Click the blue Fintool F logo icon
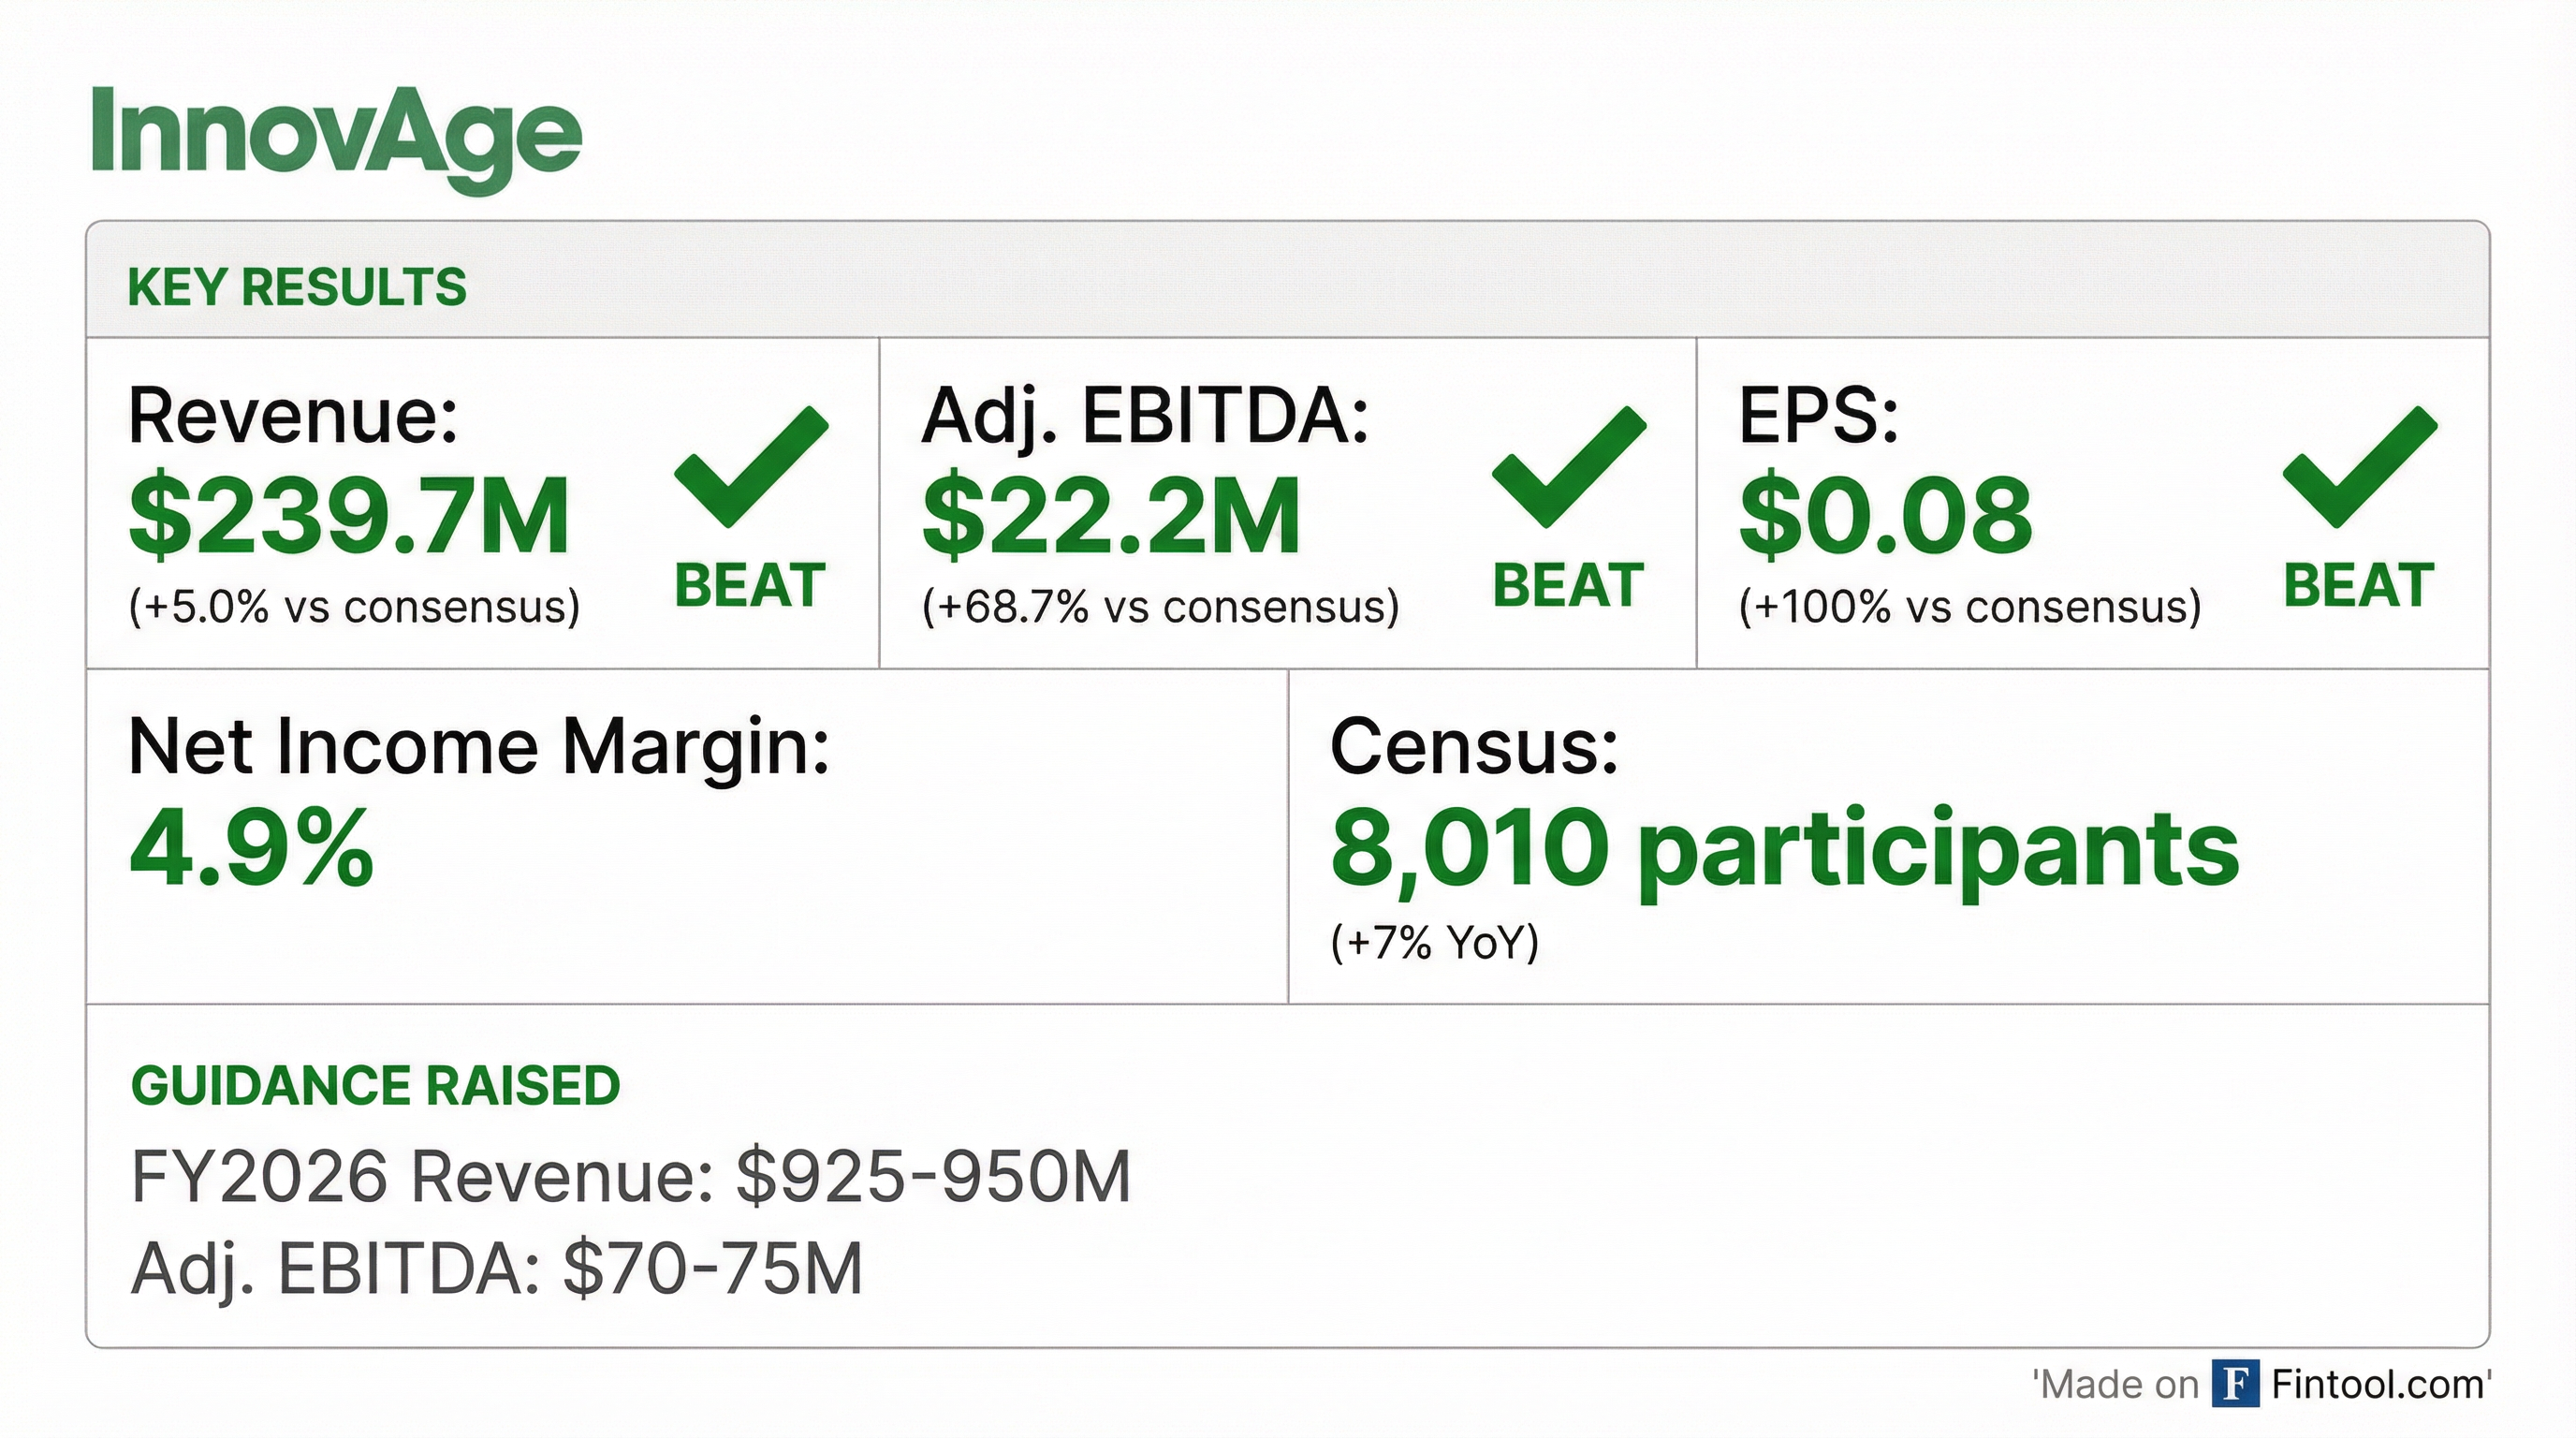The height and width of the screenshot is (1438, 2576). 2235,1384
